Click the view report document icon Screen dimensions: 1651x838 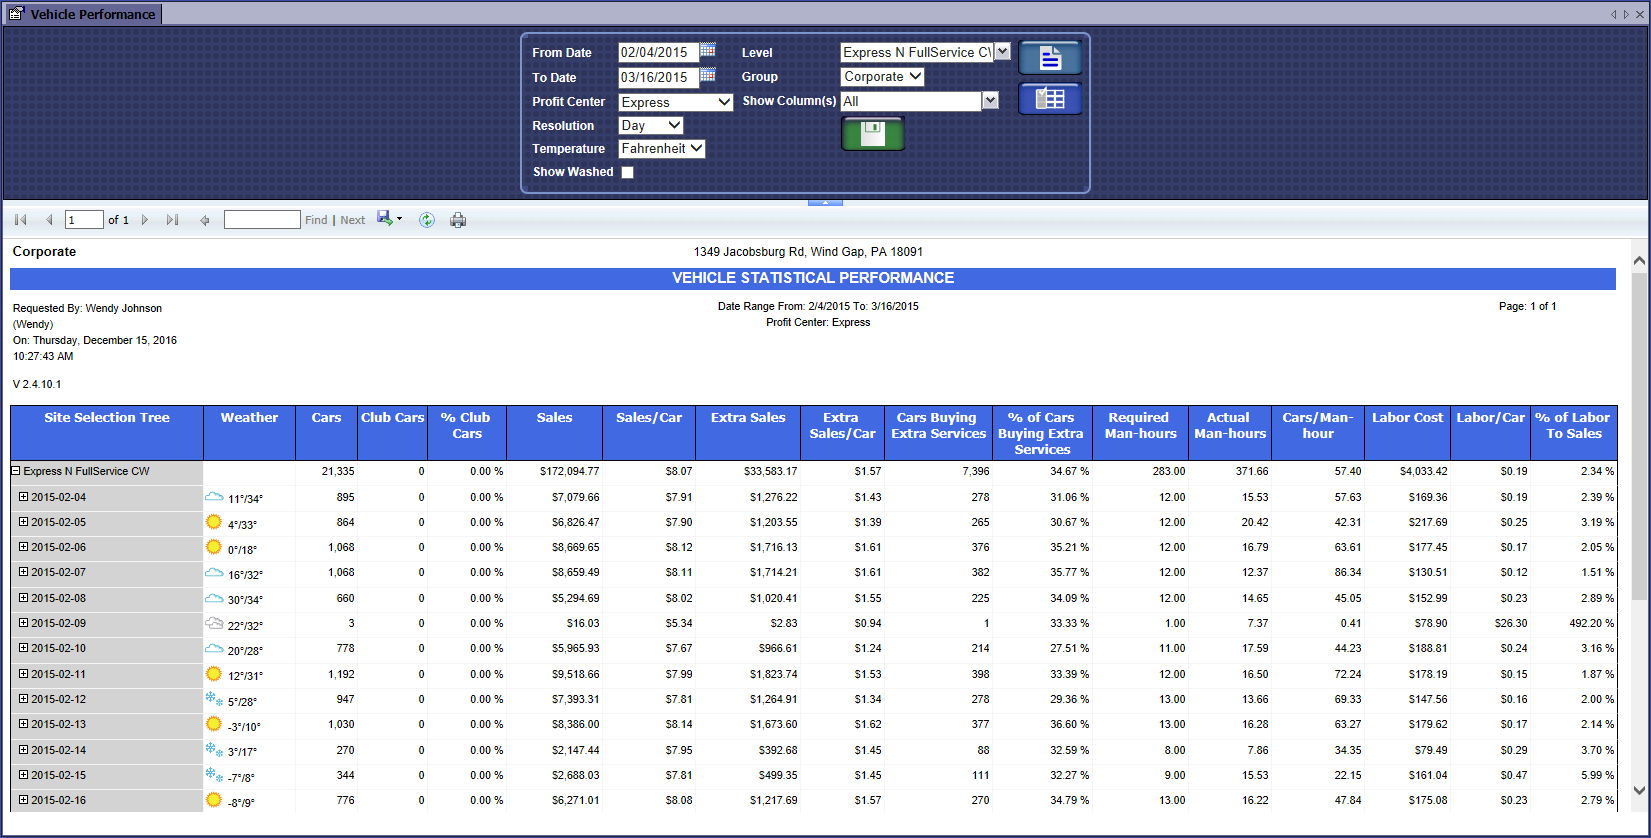pyautogui.click(x=1049, y=58)
